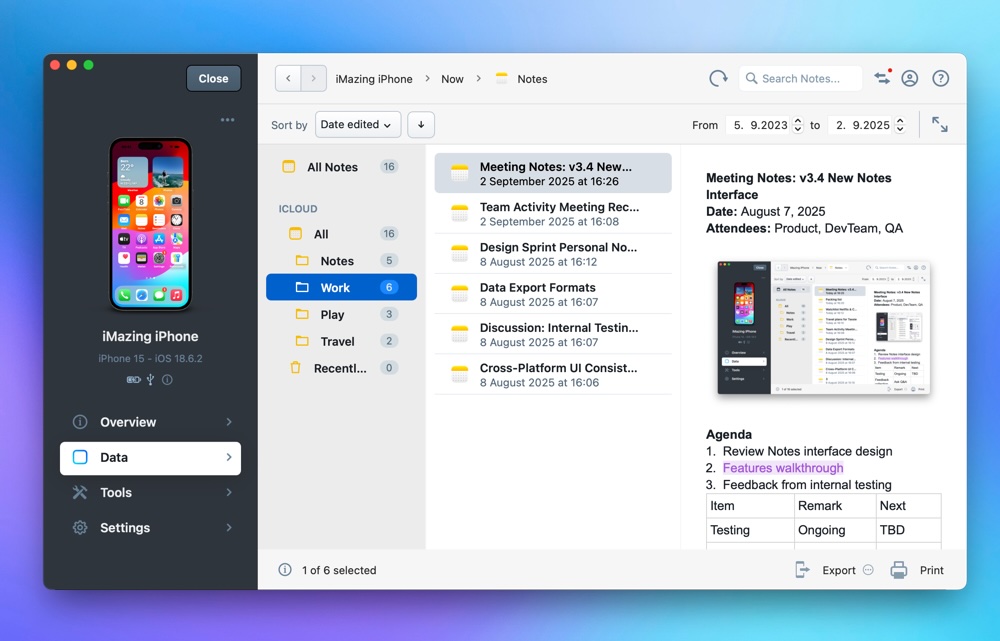Select the All Notes item
The height and width of the screenshot is (641, 1000).
coord(341,166)
